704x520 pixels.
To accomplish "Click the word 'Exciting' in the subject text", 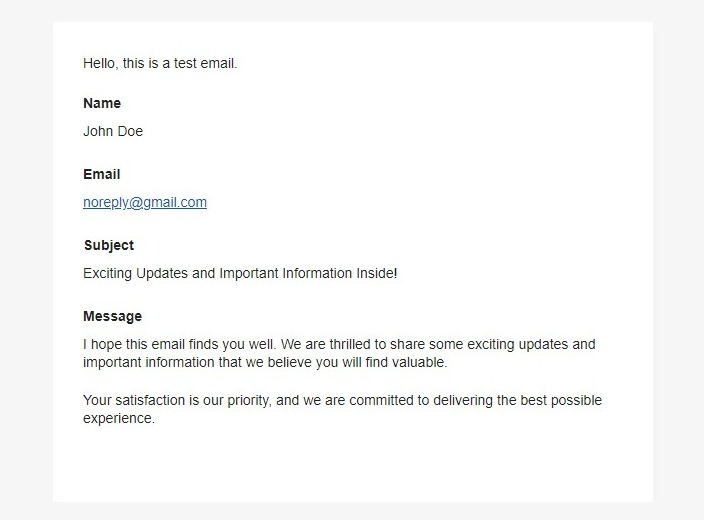I will click(x=107, y=273).
